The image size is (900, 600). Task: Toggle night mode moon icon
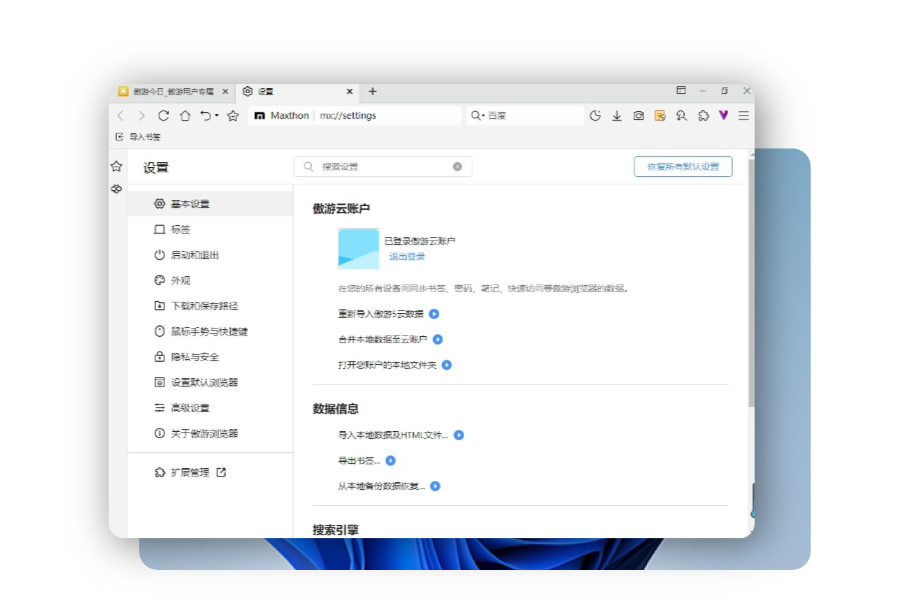tap(595, 115)
